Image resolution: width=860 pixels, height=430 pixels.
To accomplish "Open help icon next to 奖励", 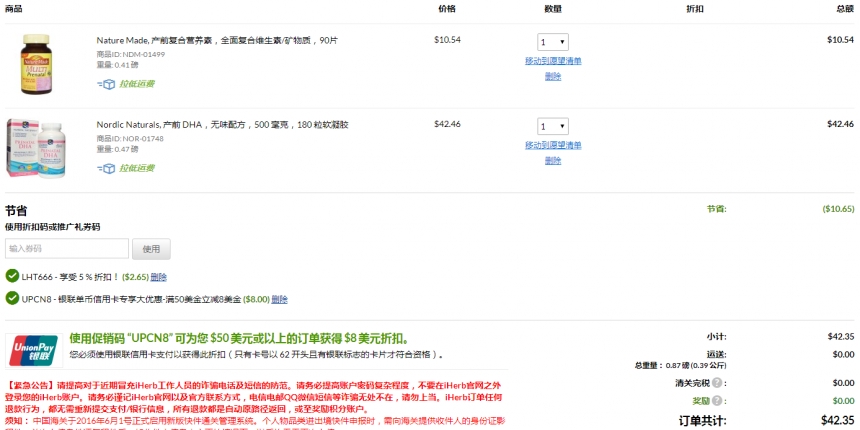I will click(x=716, y=401).
